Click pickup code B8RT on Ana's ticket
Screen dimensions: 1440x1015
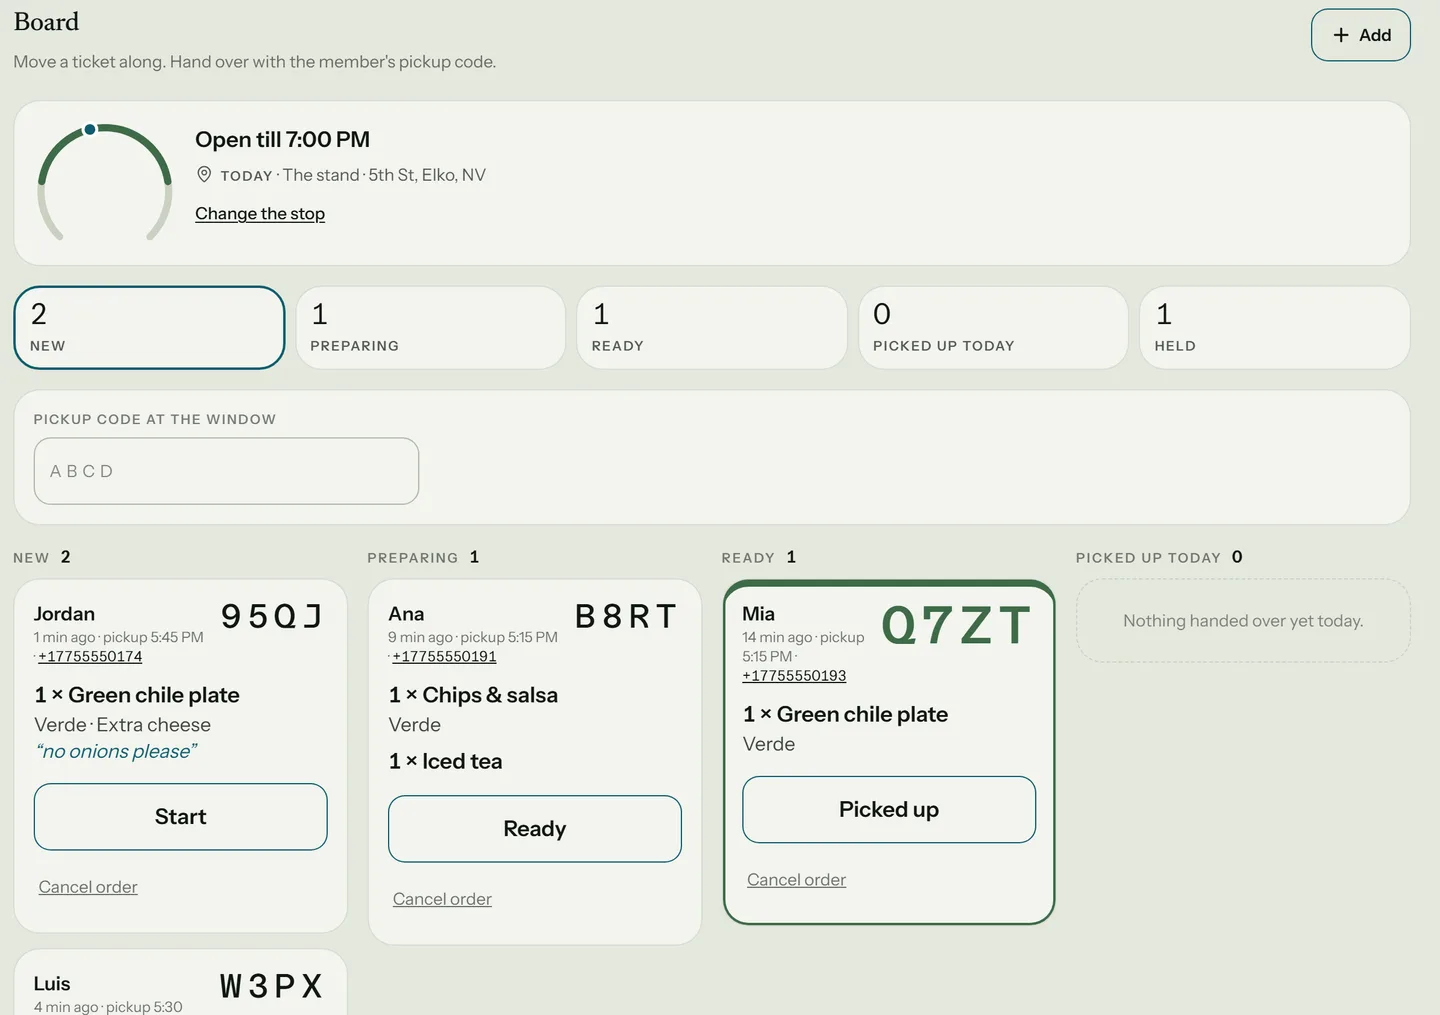click(626, 617)
